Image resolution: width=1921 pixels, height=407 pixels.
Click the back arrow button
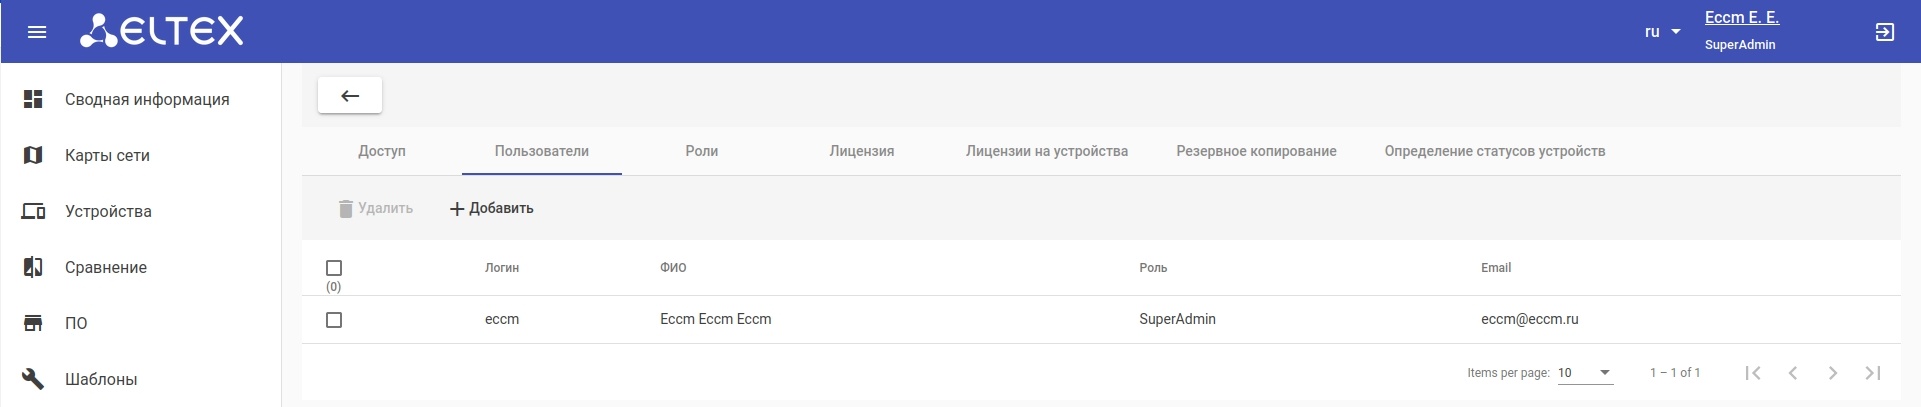click(350, 96)
